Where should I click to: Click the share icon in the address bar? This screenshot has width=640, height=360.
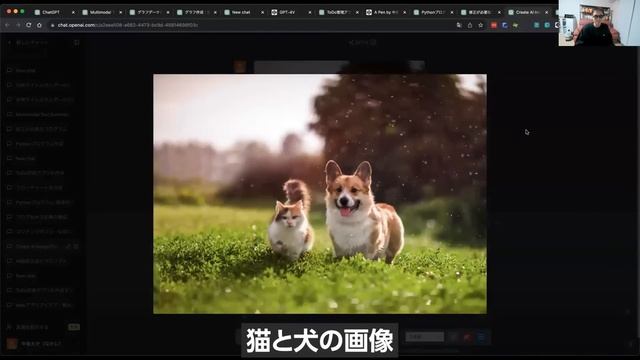coord(470,25)
